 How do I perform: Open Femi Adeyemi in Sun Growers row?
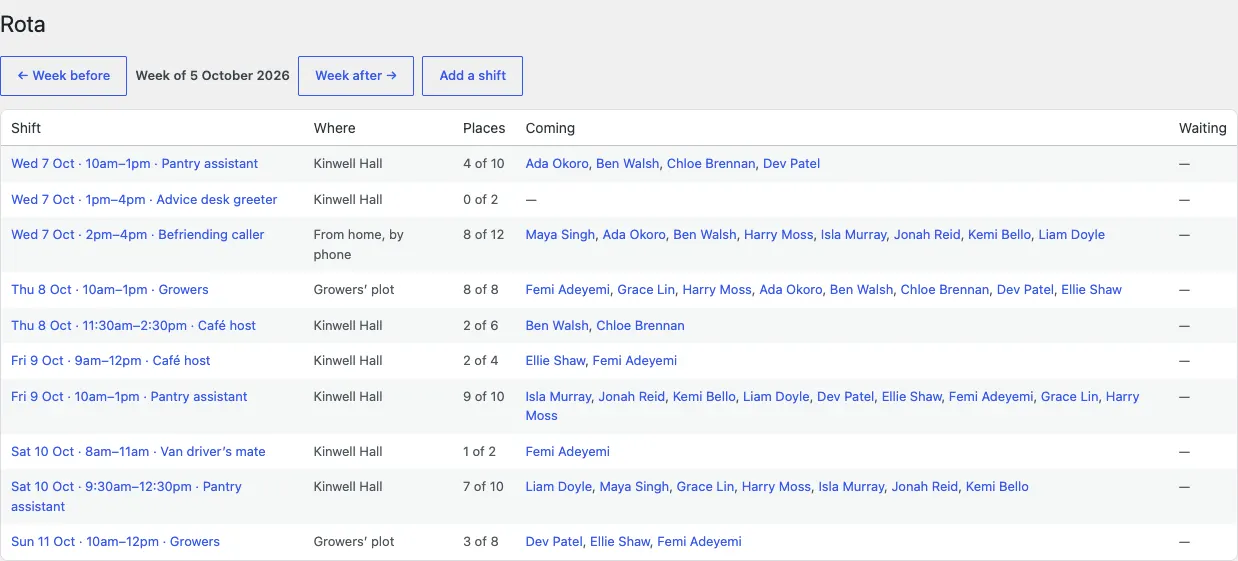(x=700, y=542)
